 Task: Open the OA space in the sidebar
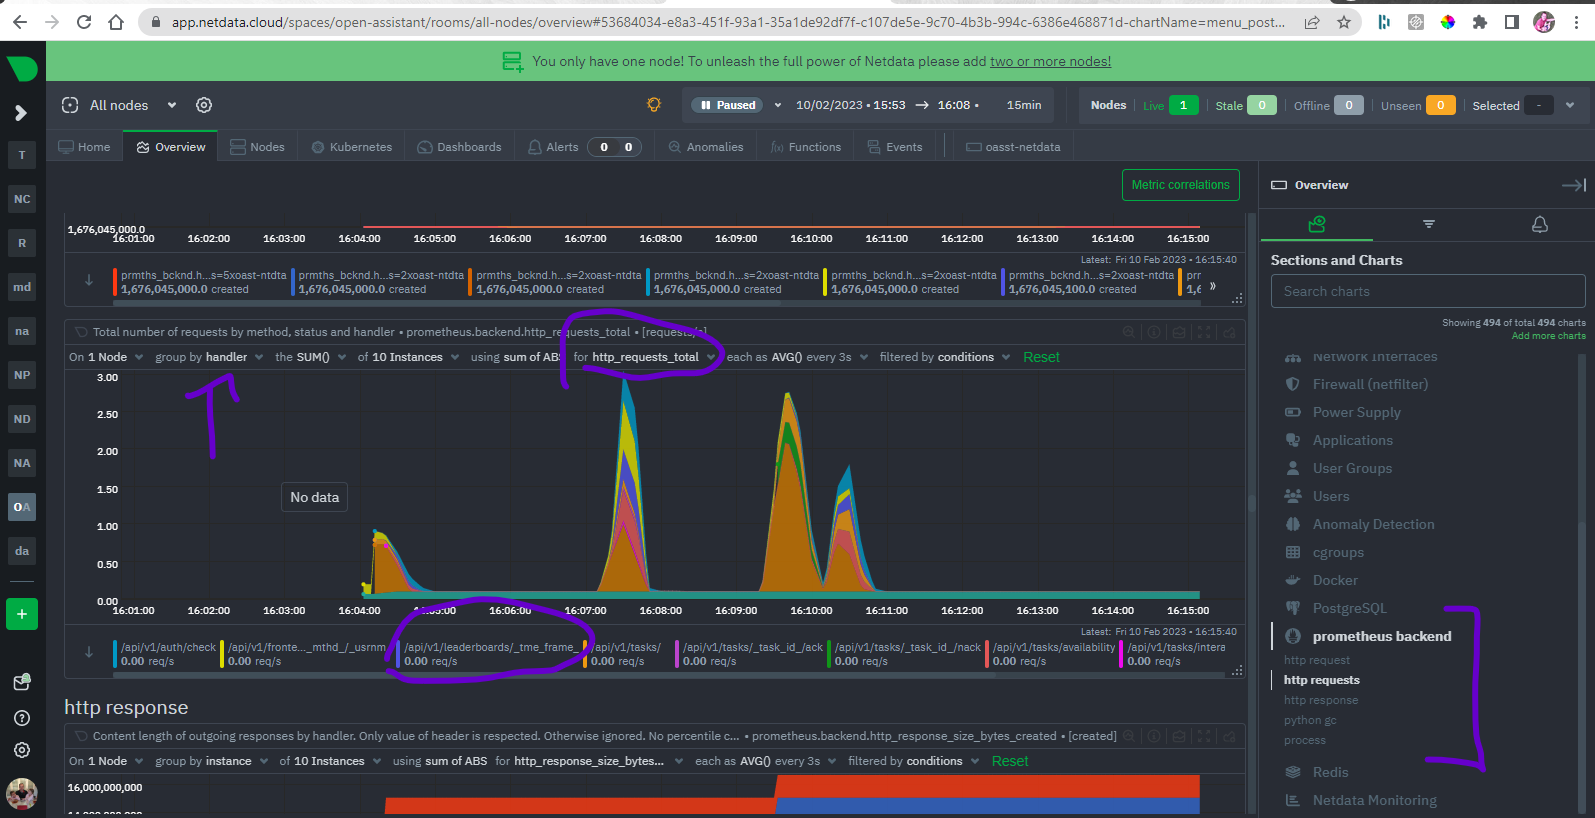click(22, 507)
